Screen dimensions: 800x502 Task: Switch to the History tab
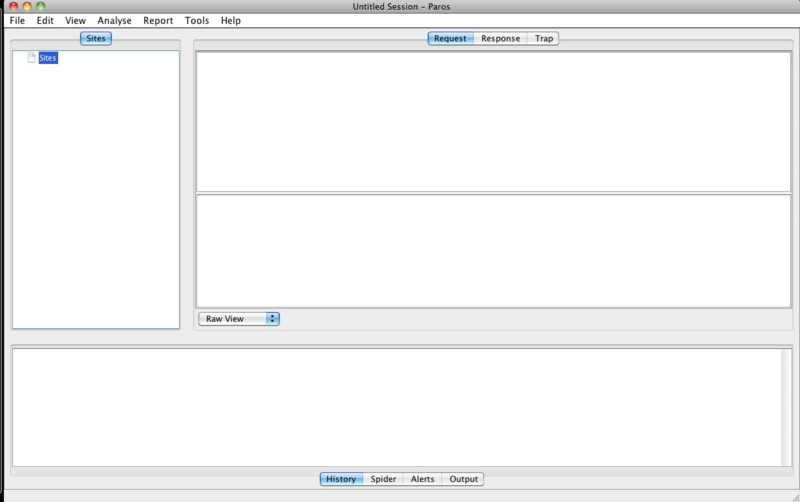click(341, 479)
